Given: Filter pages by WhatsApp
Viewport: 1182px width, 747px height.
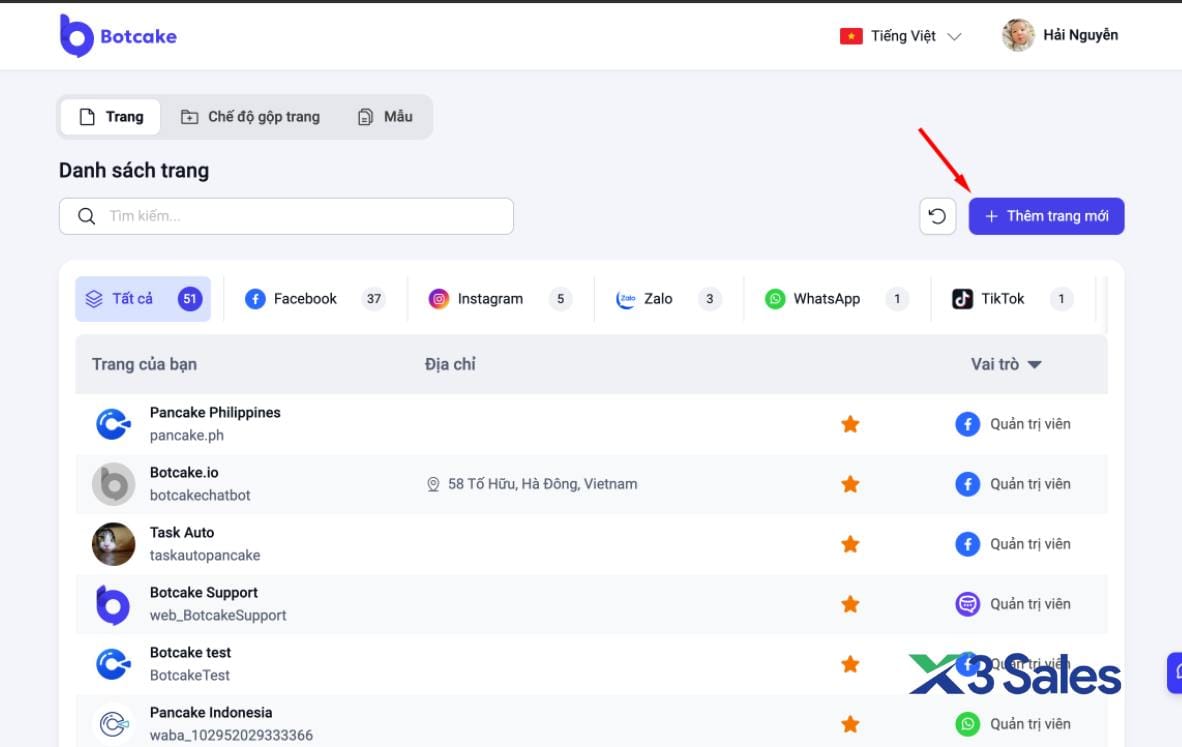Looking at the screenshot, I should pos(837,298).
